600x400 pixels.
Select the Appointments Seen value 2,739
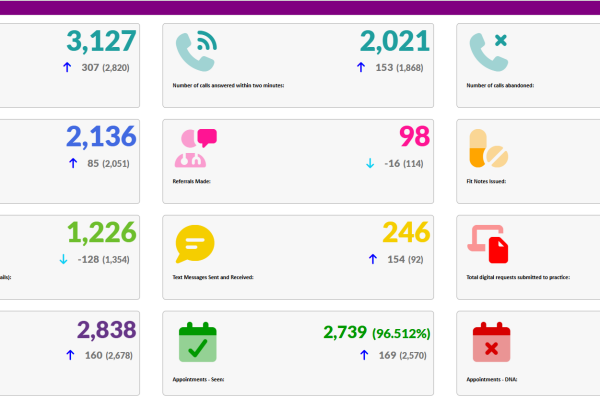point(345,332)
